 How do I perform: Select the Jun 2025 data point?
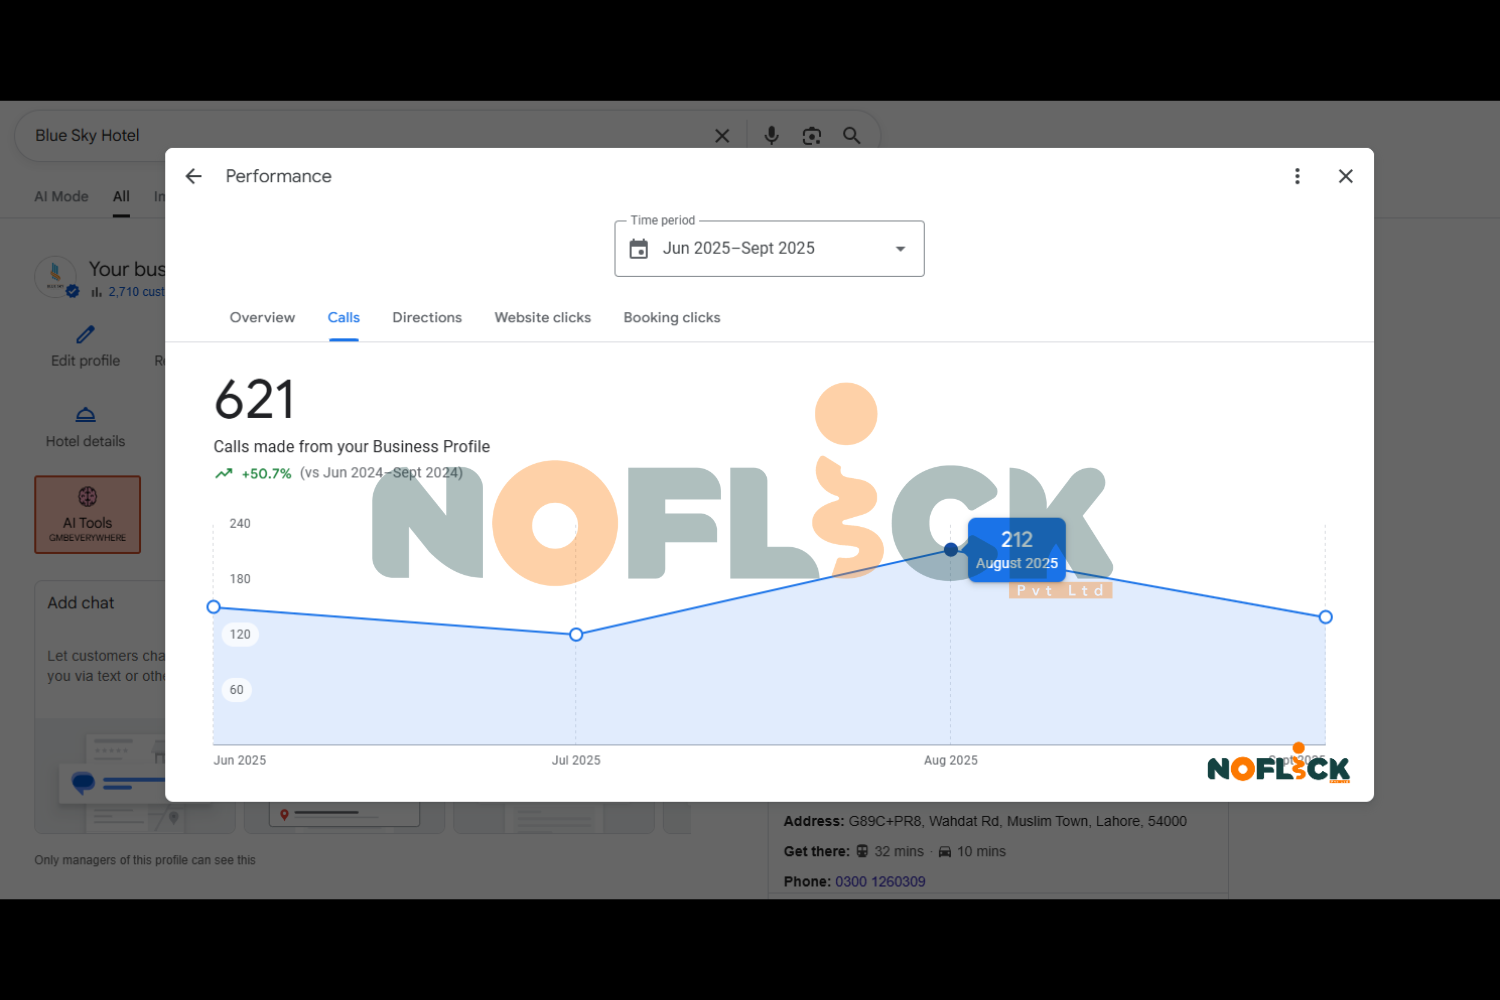pyautogui.click(x=213, y=607)
